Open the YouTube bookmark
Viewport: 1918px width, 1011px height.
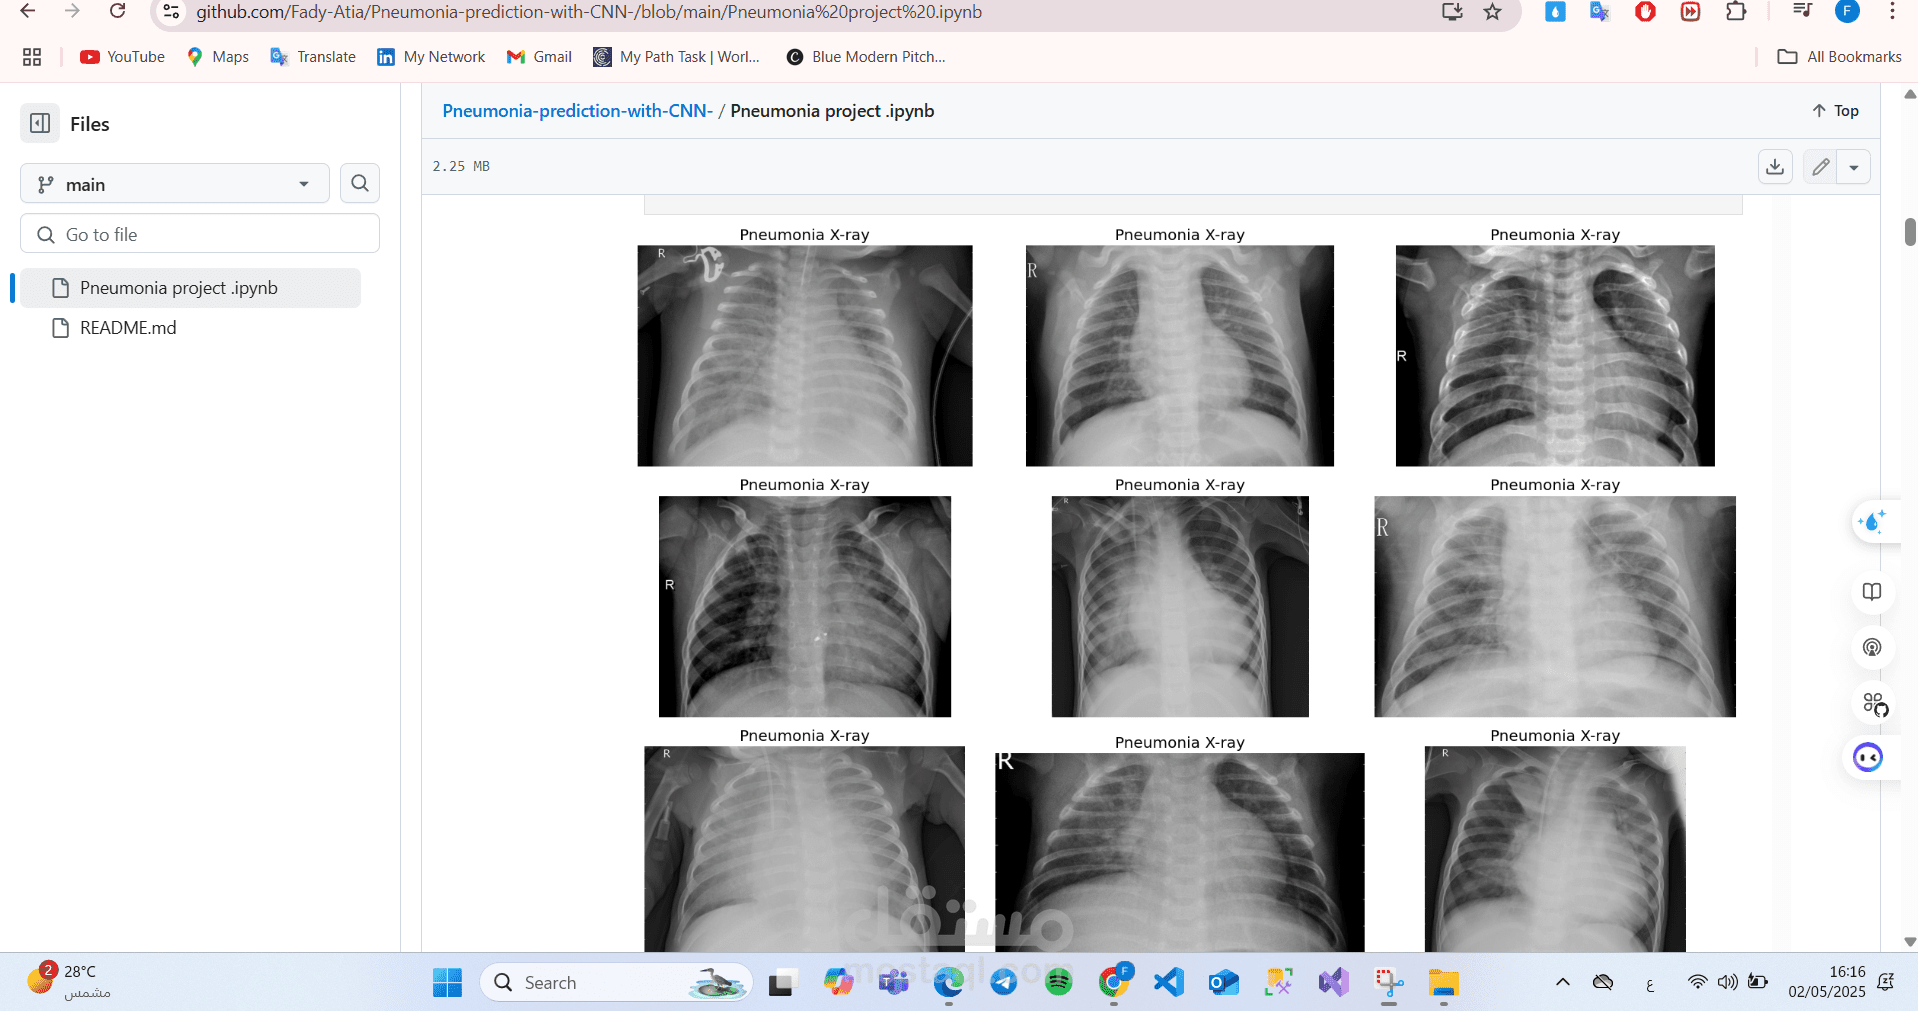pyautogui.click(x=123, y=57)
